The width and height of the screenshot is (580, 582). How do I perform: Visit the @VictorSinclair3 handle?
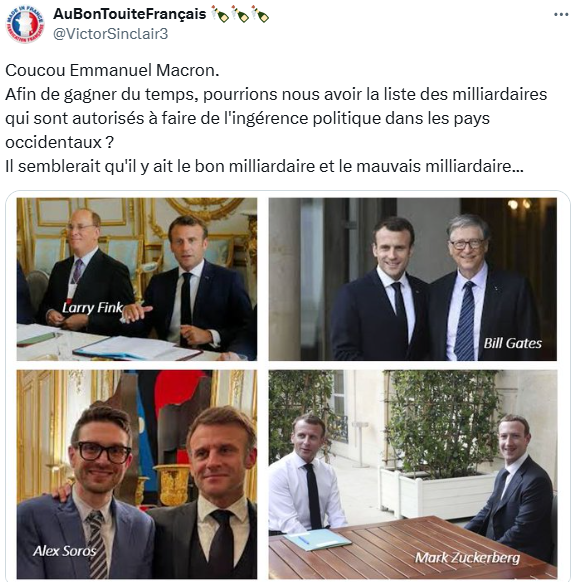point(111,34)
